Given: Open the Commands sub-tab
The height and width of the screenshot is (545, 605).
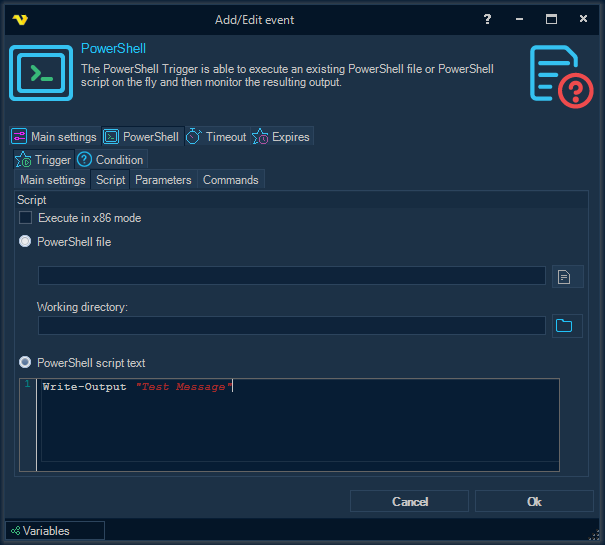Looking at the screenshot, I should pos(231,180).
